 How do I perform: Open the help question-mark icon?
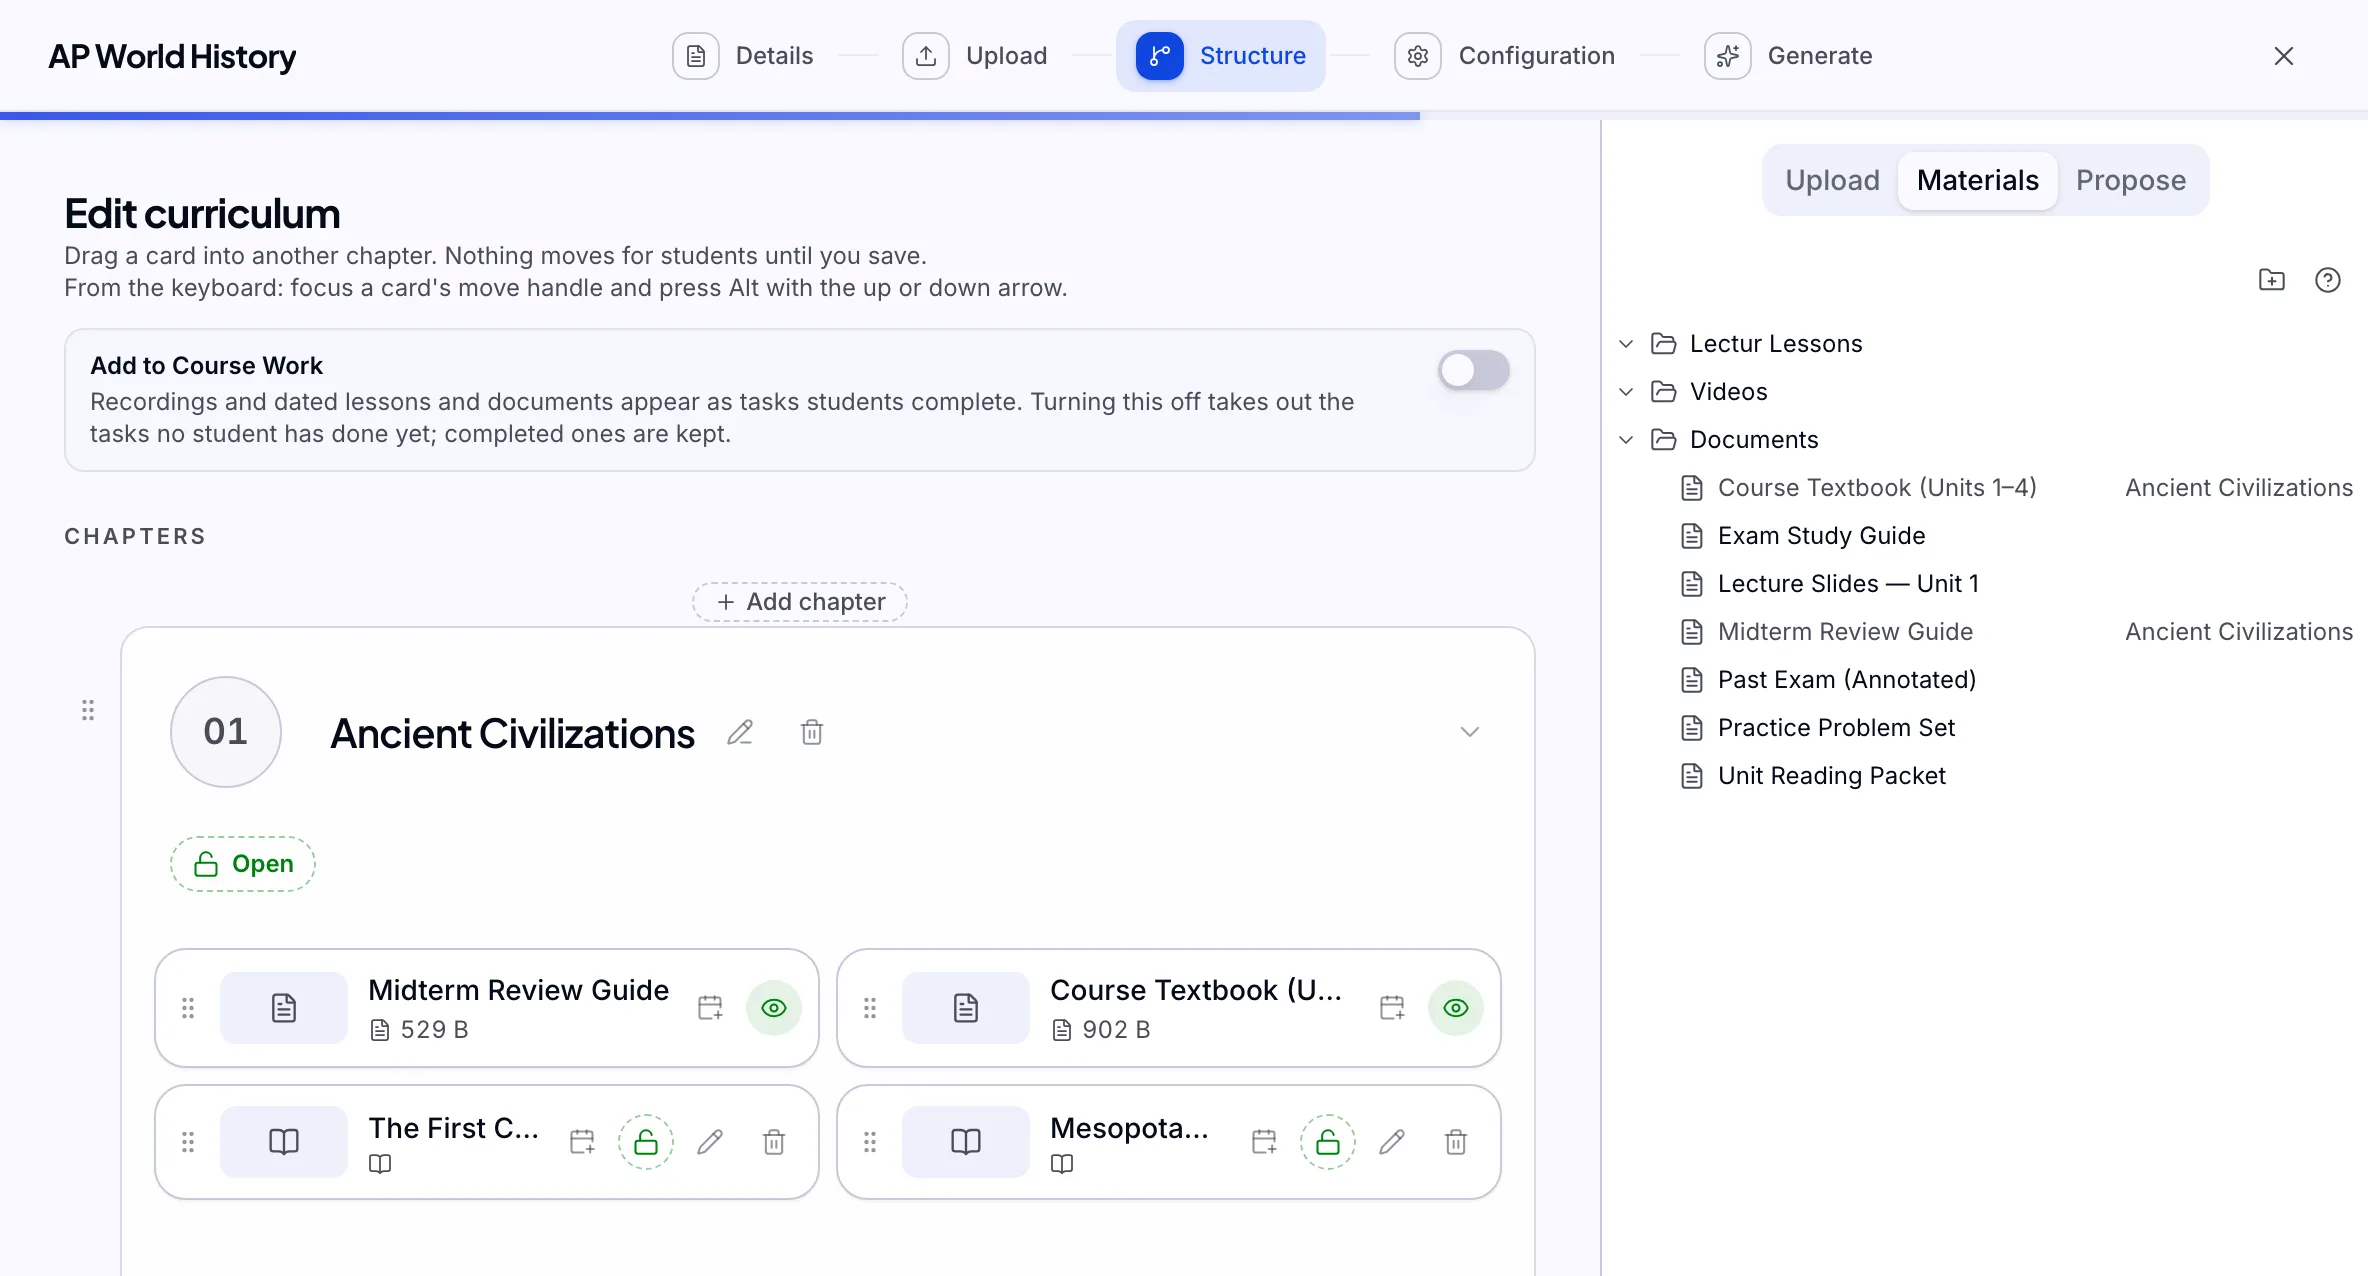tap(2328, 280)
